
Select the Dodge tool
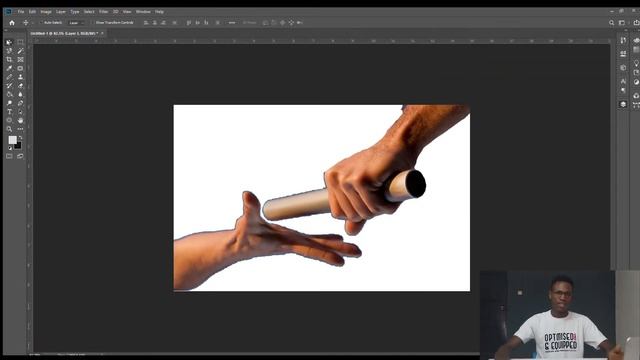[9, 103]
